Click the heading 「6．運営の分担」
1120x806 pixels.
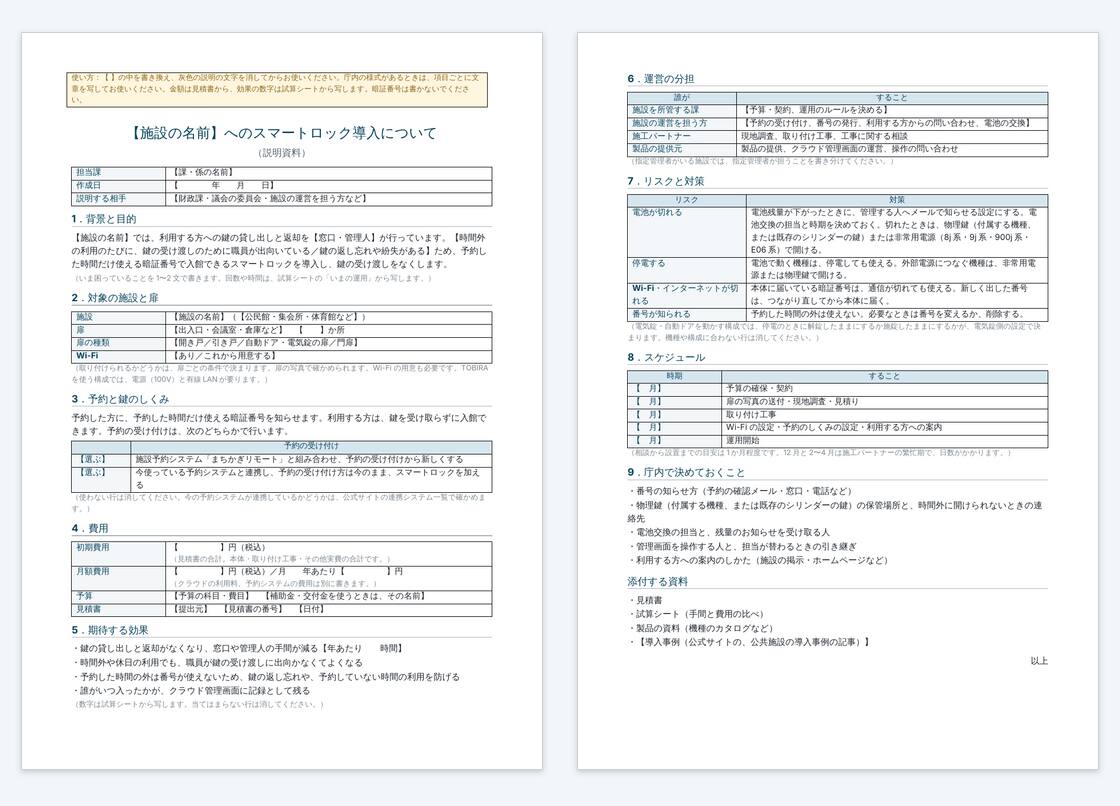(661, 79)
